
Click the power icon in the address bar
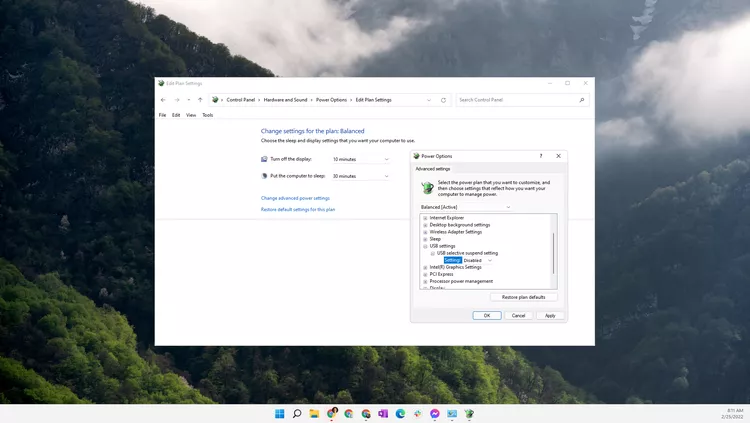(x=215, y=100)
